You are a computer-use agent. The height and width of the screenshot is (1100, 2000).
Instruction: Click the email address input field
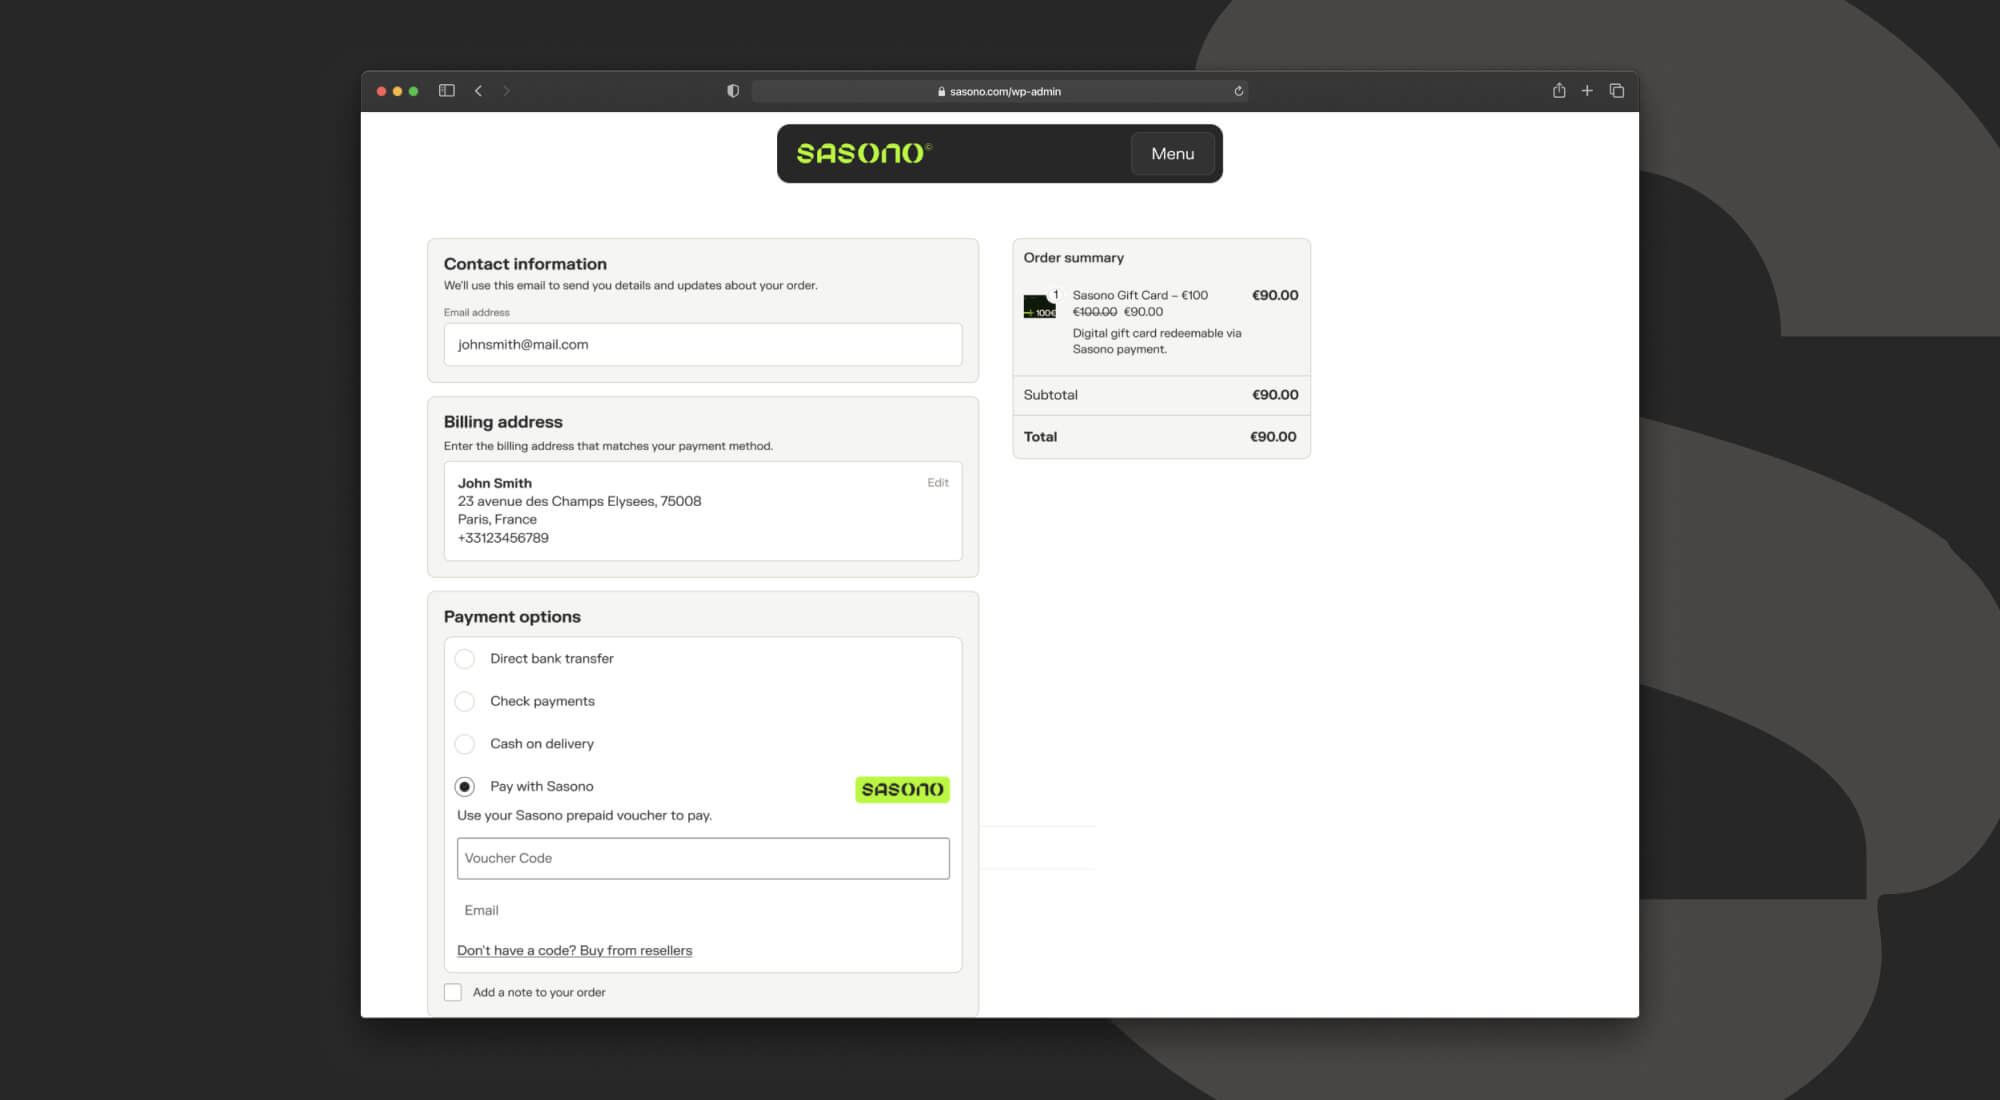(x=702, y=345)
